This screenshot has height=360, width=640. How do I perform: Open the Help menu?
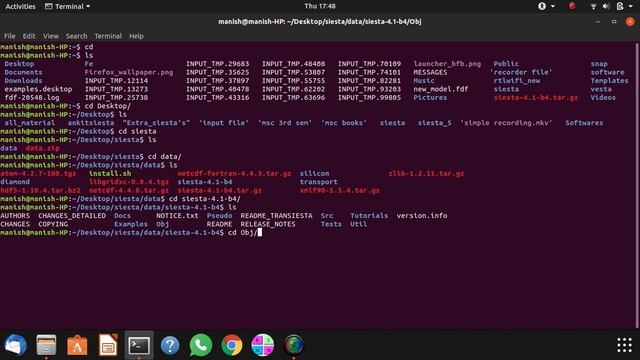(x=136, y=36)
